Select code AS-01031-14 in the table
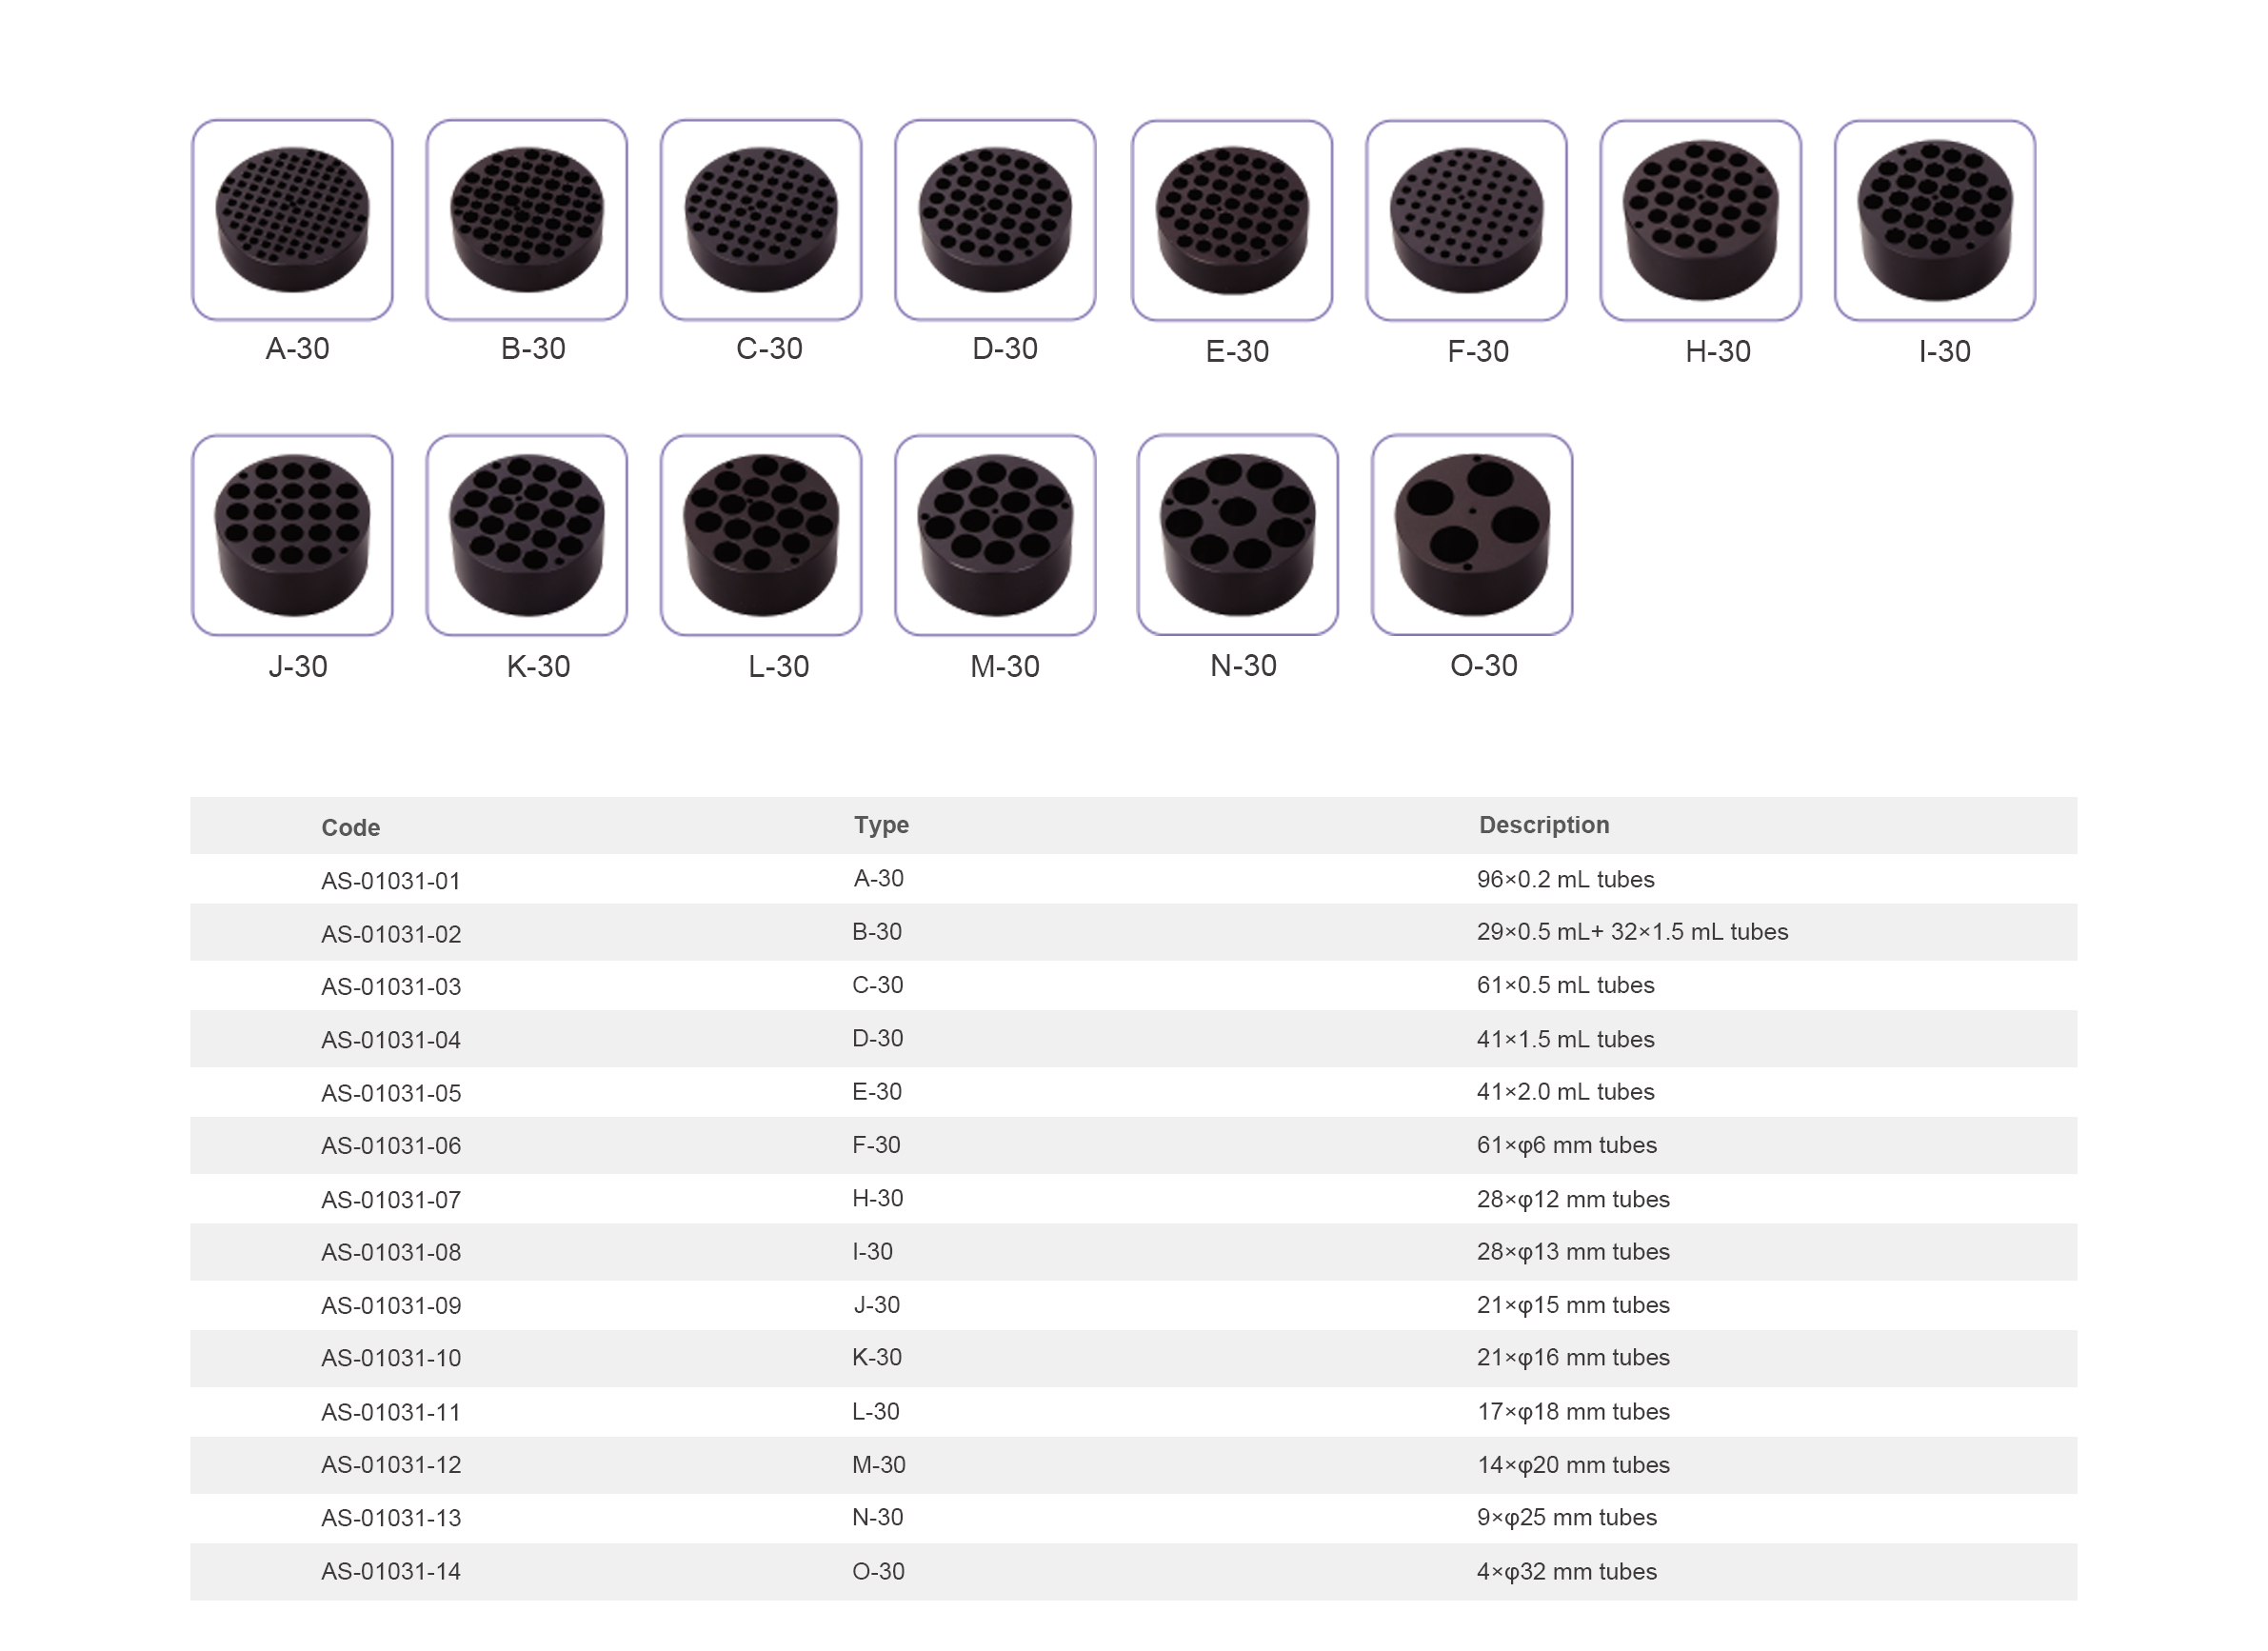 tap(391, 1572)
